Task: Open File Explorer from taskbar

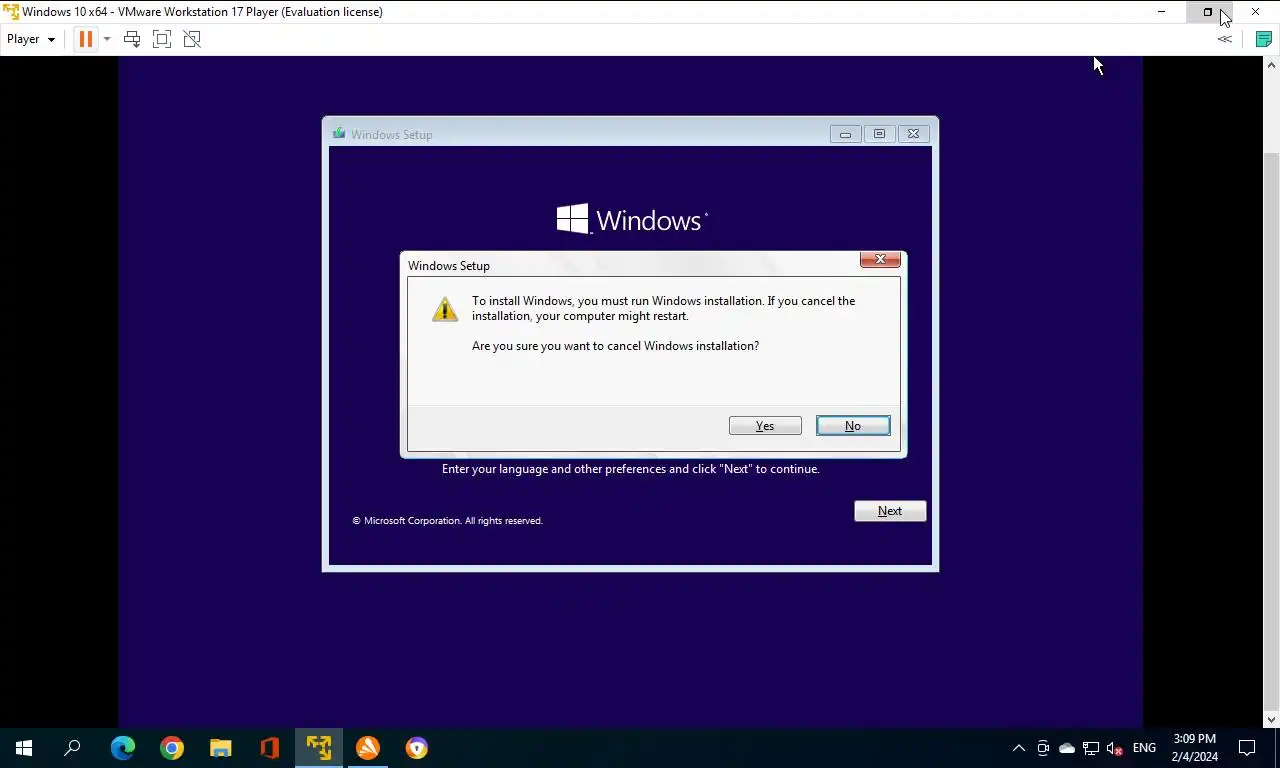Action: (221, 748)
